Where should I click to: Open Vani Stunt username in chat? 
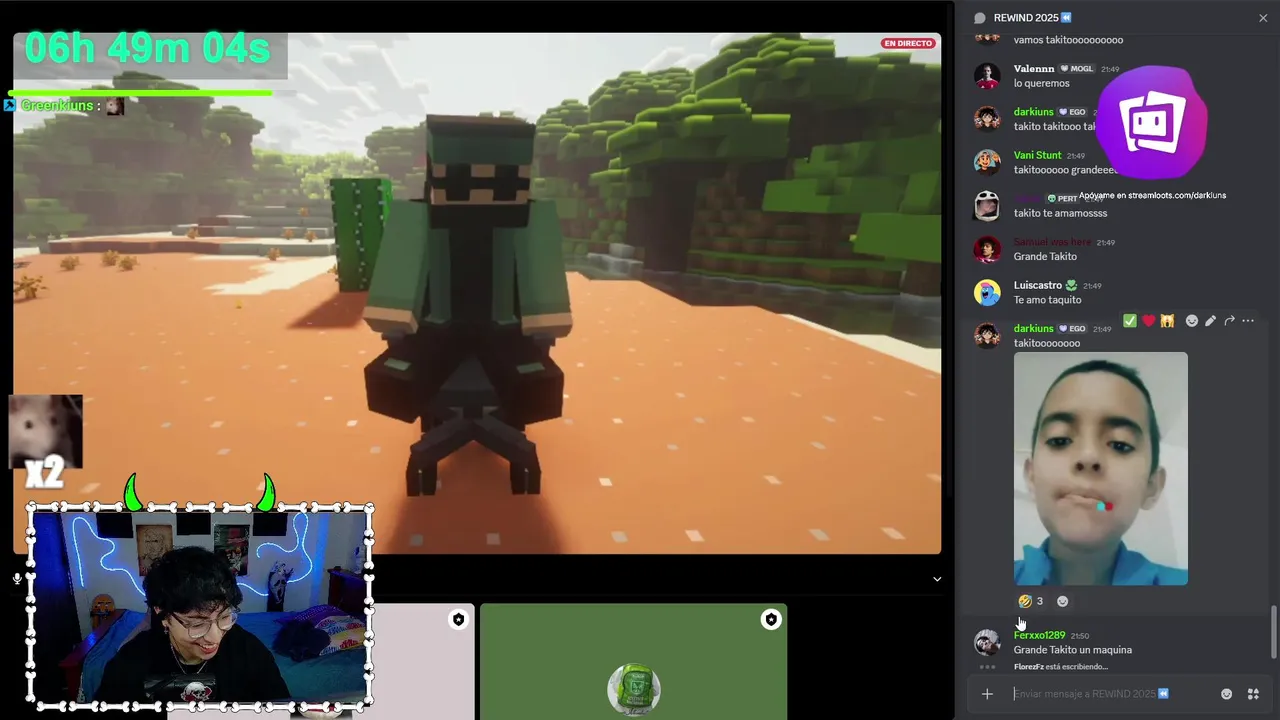click(1037, 155)
